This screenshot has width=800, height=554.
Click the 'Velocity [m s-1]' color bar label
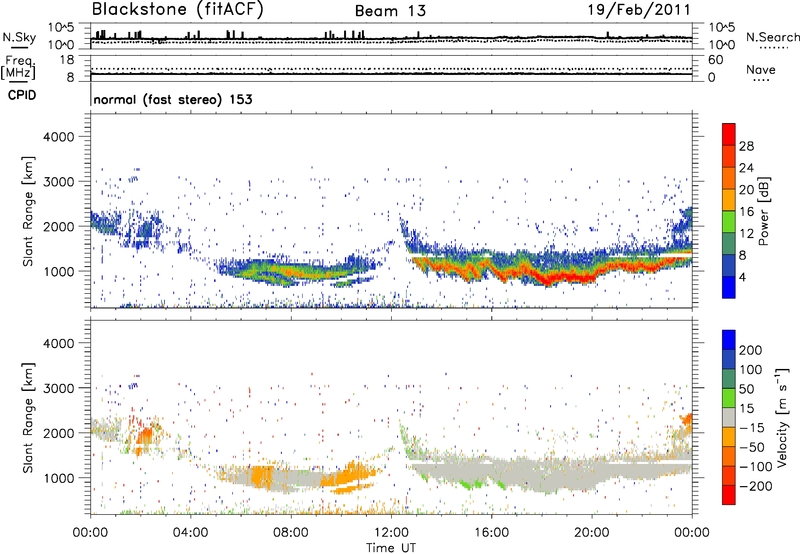[782, 418]
